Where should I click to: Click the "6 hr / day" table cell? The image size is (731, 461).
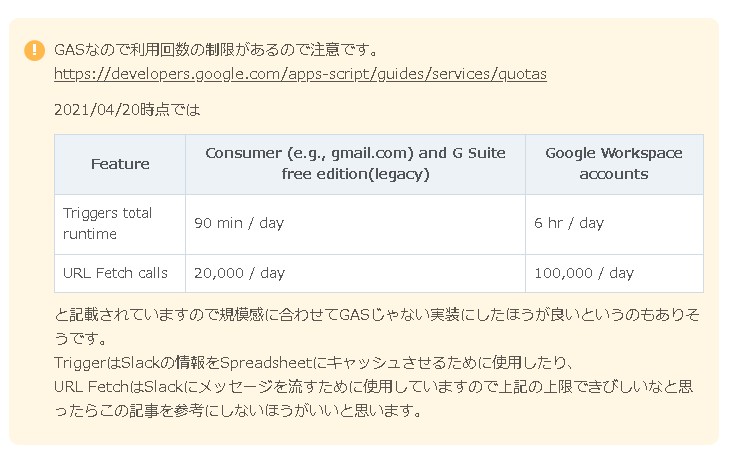(569, 223)
